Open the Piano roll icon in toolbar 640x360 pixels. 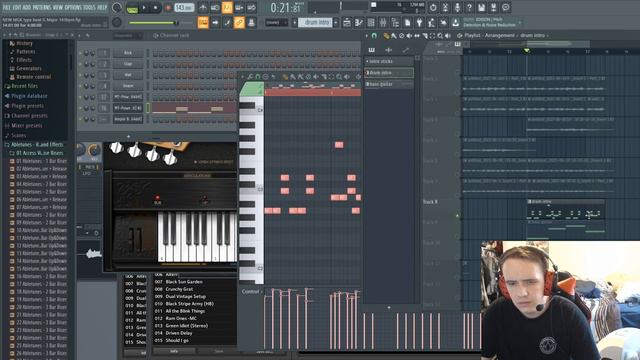359,22
